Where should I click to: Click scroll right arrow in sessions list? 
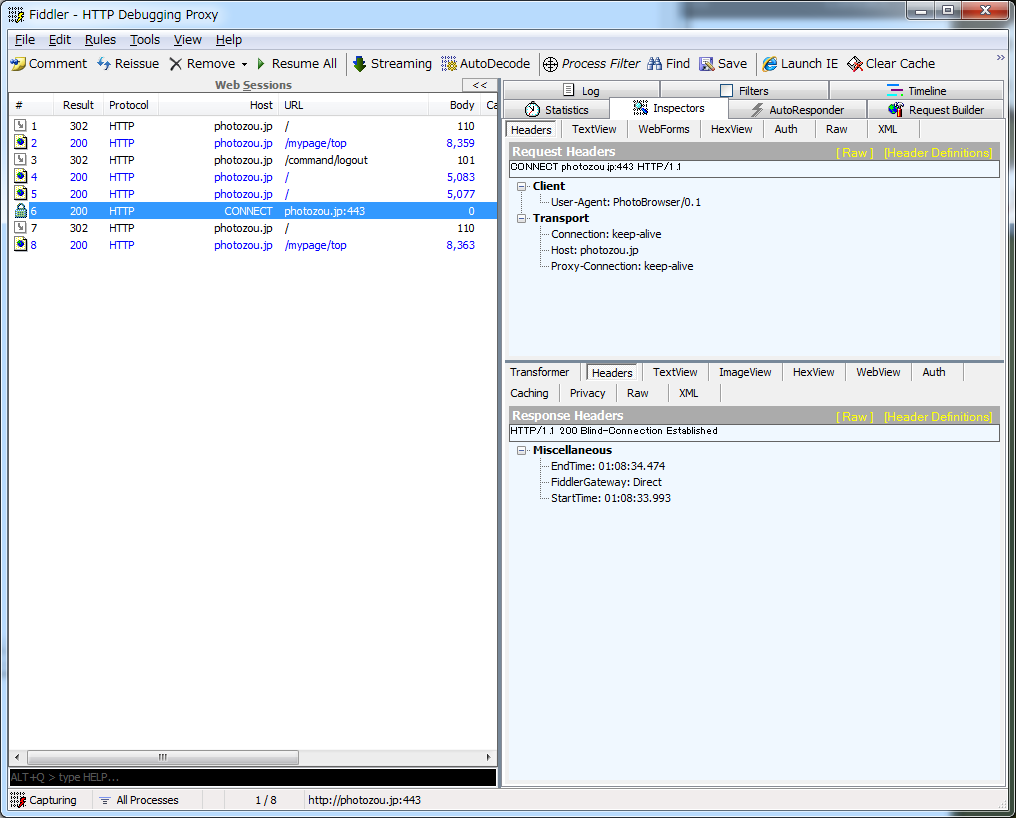pos(488,757)
